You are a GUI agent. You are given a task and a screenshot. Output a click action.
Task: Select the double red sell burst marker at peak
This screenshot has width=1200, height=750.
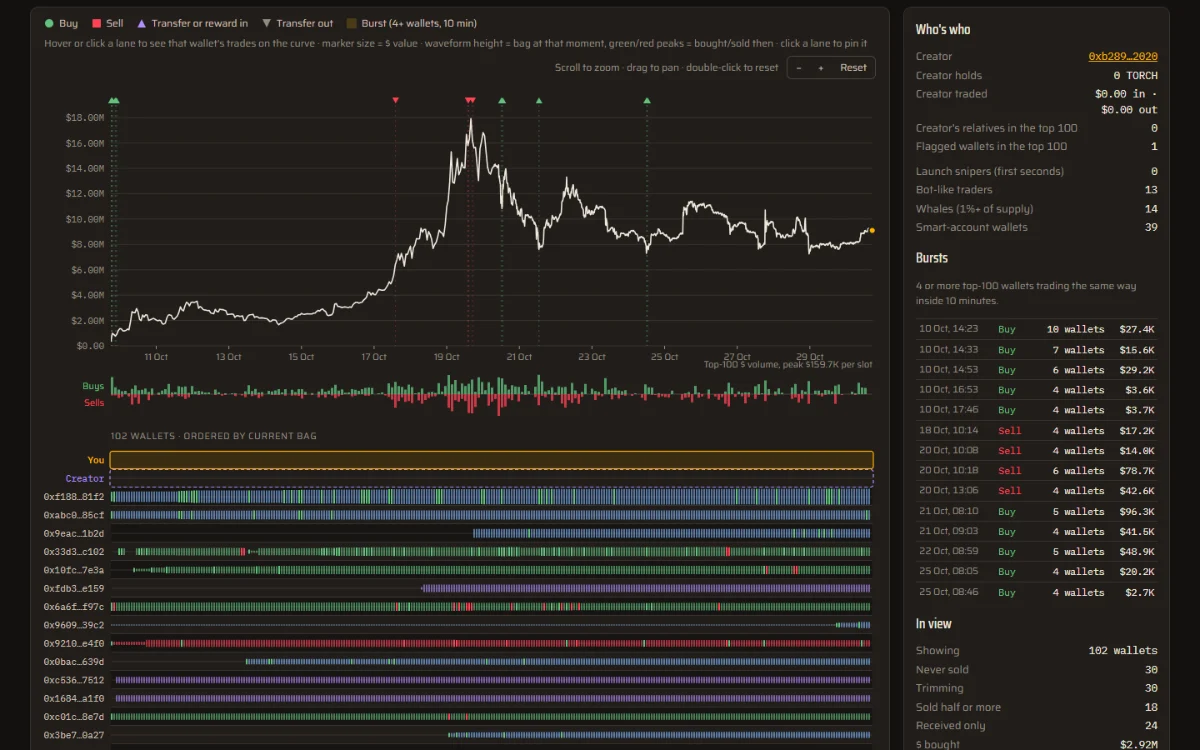(x=470, y=100)
